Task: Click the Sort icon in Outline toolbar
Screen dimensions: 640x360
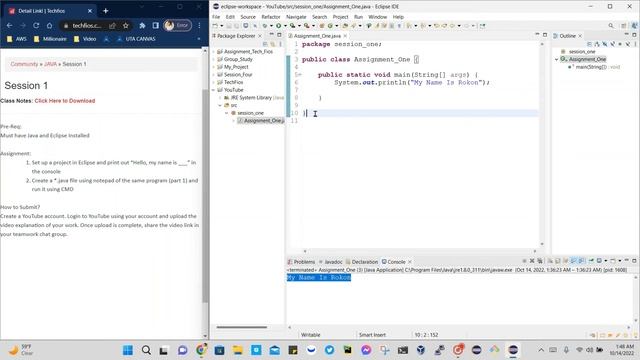Action: (597, 44)
